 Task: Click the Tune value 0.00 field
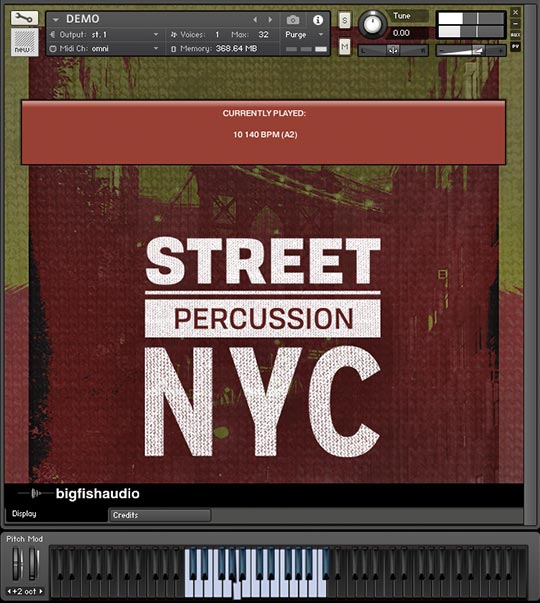pos(409,33)
